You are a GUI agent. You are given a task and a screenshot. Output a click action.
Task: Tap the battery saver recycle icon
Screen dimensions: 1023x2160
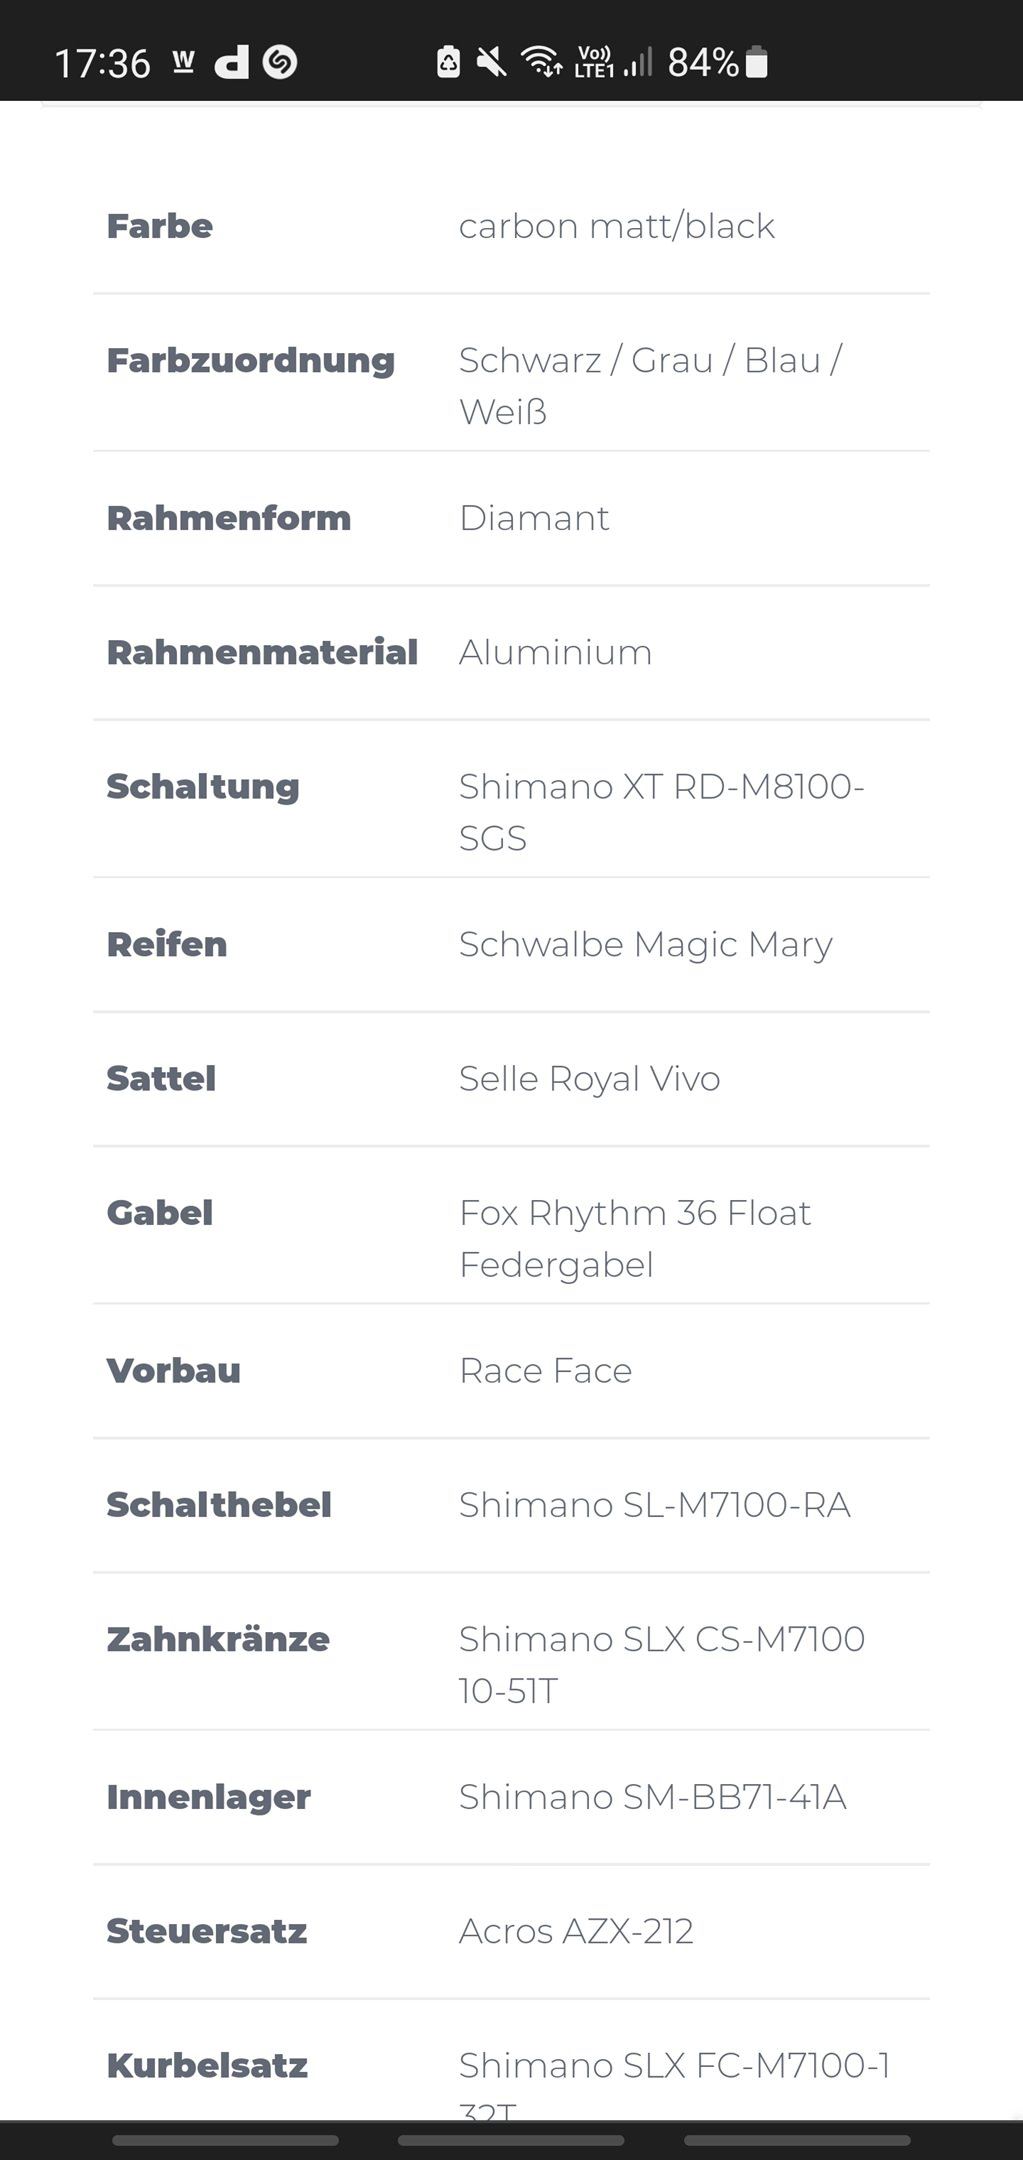tap(448, 62)
